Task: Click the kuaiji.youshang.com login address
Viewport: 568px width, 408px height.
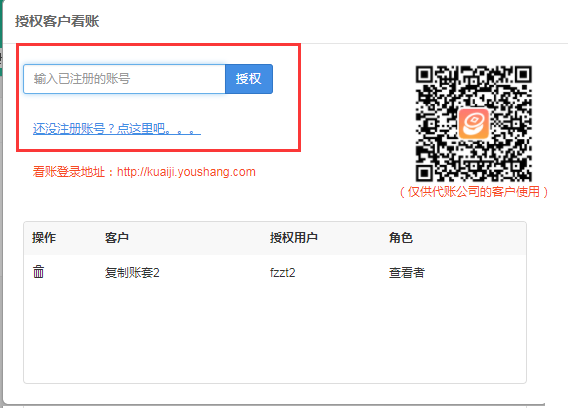Action: pyautogui.click(x=186, y=171)
